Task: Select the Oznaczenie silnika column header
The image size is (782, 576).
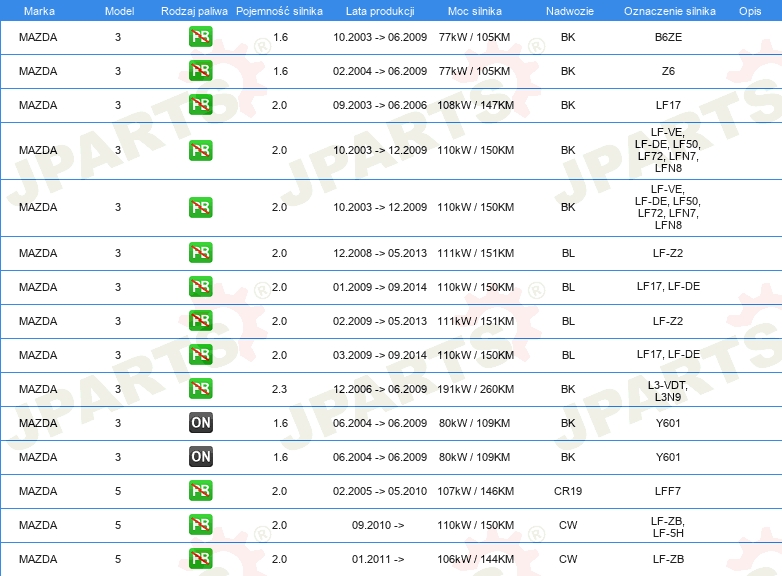Action: pyautogui.click(x=669, y=10)
